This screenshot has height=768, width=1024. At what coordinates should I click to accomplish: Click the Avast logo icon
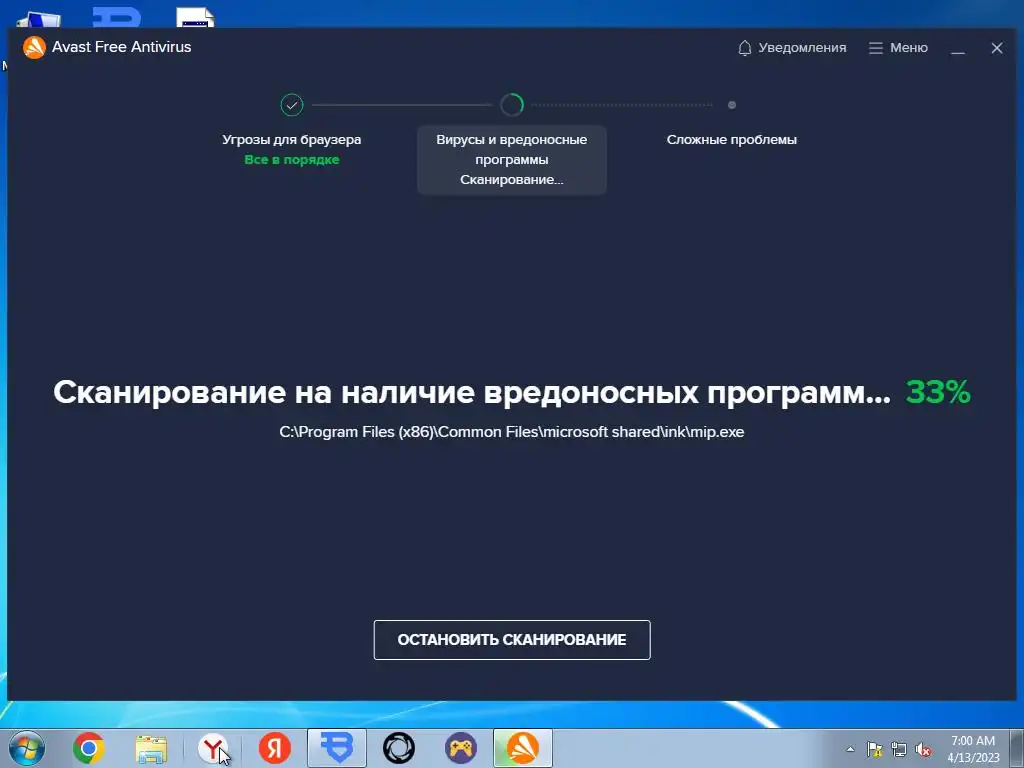pos(34,47)
